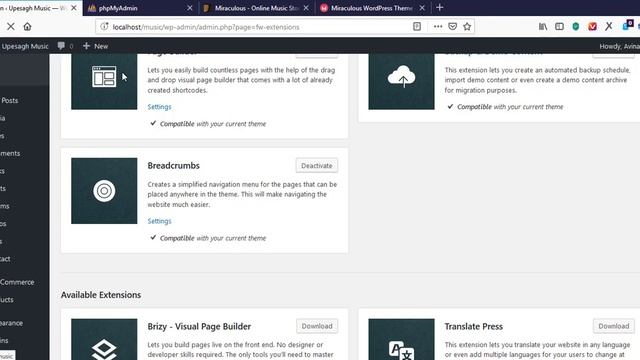Switch to Miraculous Online Music Store tab
The width and height of the screenshot is (640, 360).
(257, 8)
